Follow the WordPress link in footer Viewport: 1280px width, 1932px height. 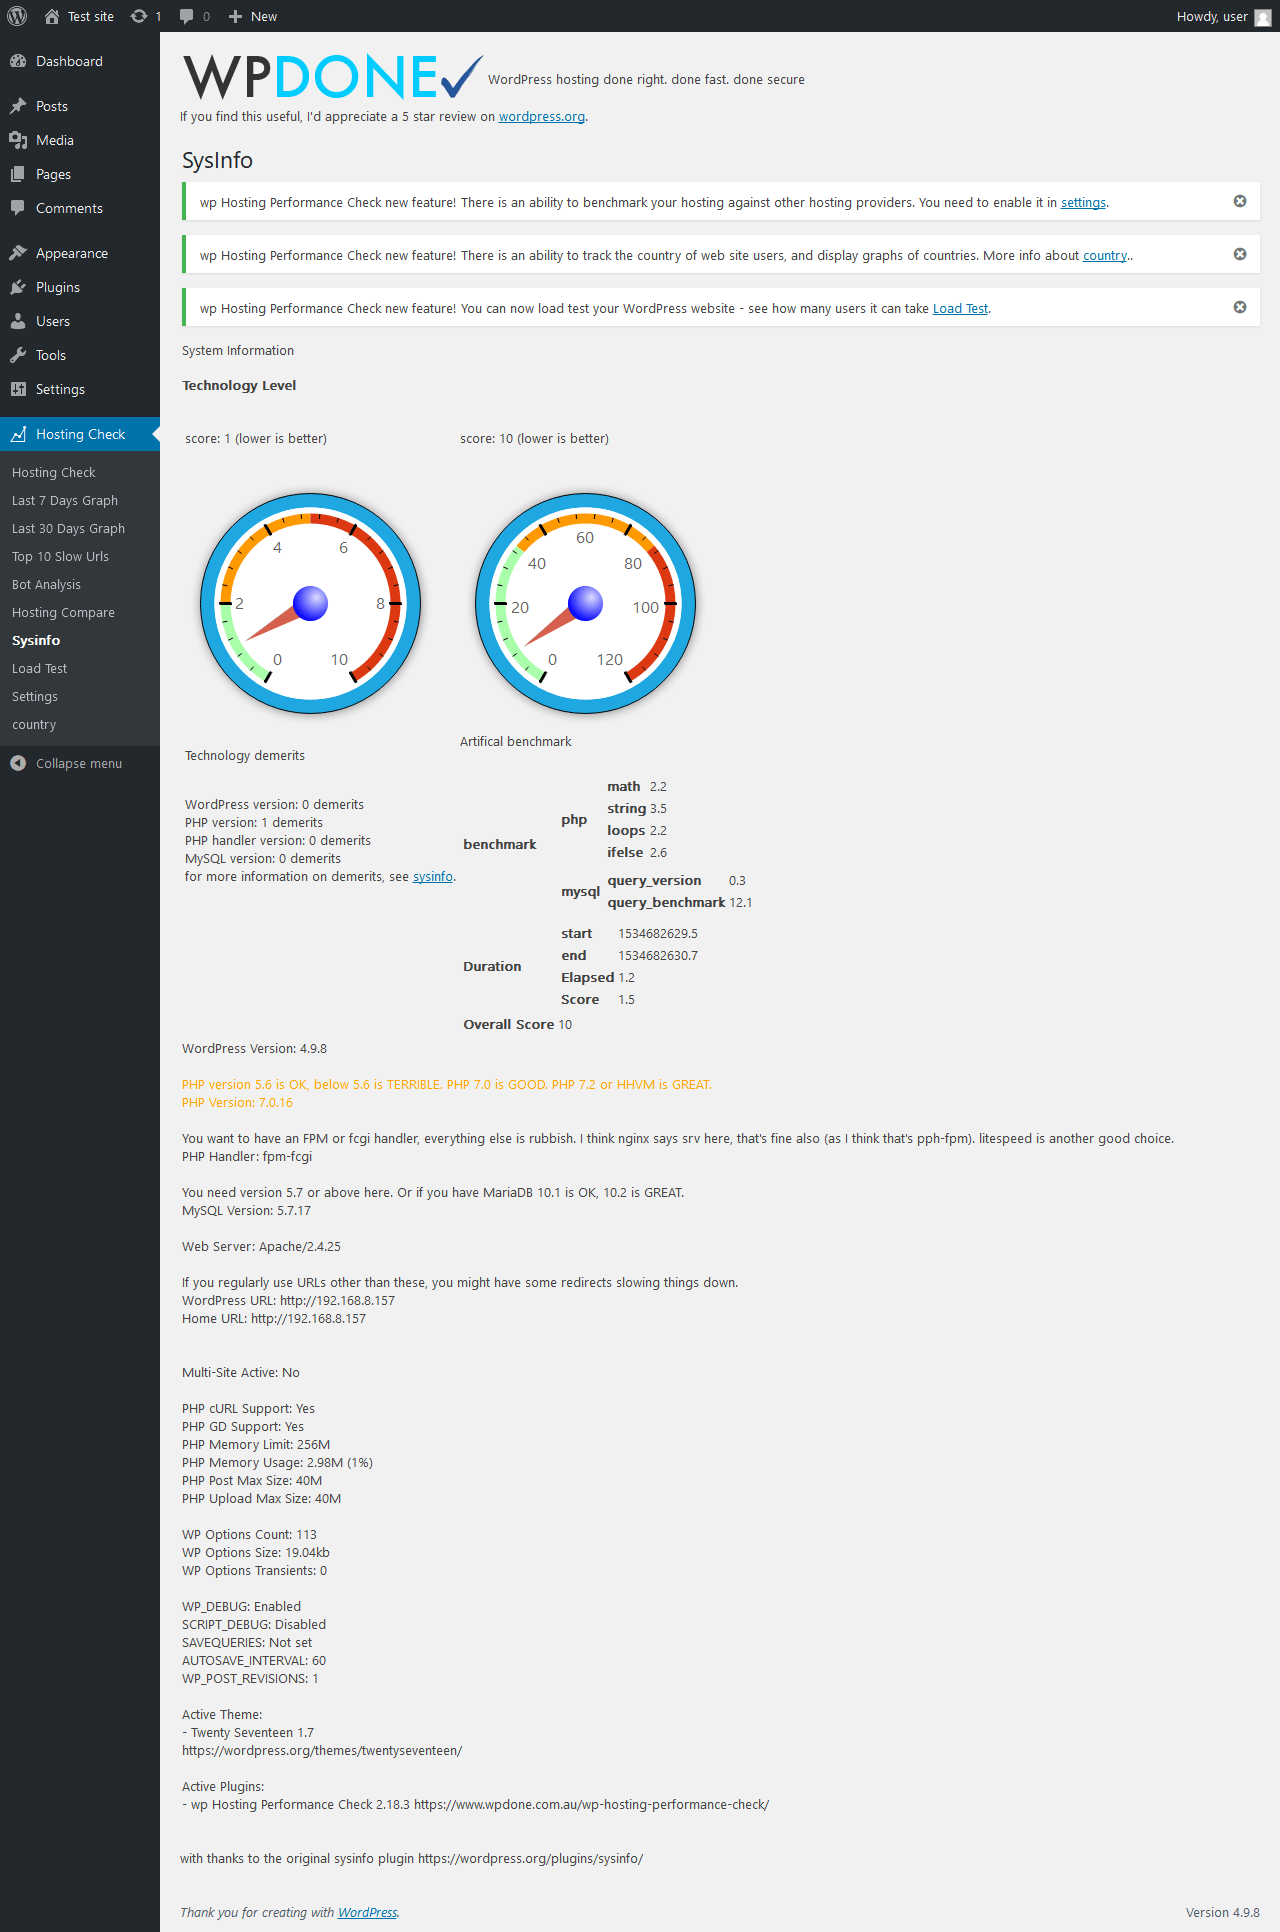point(367,1912)
